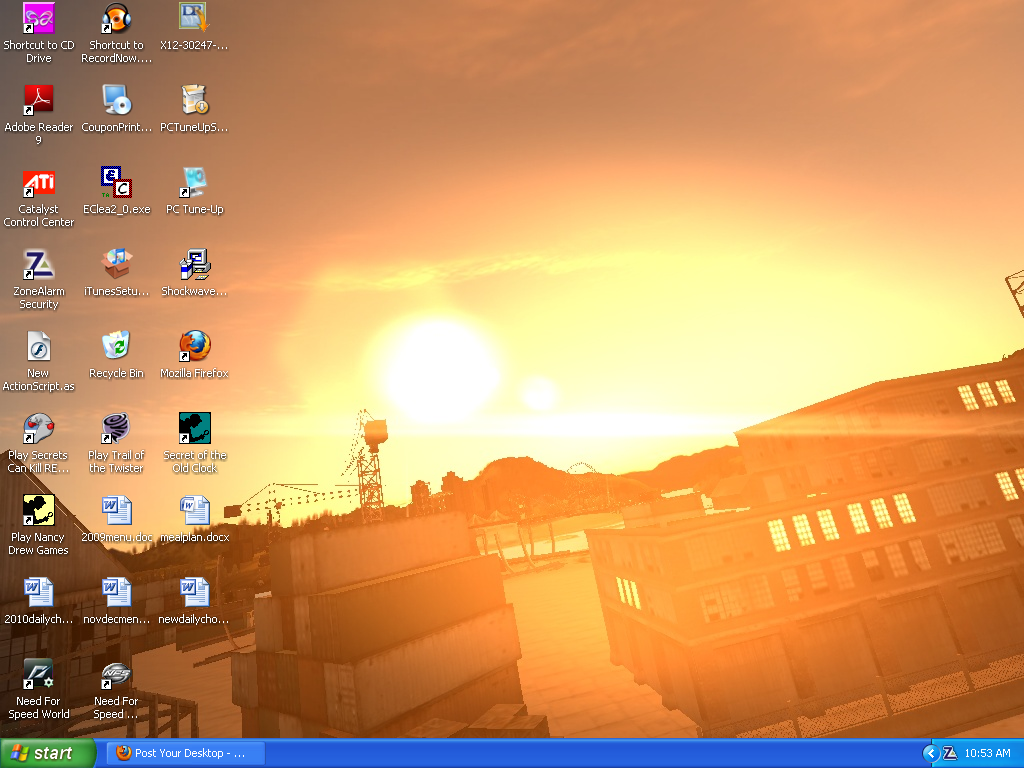
Task: Click the taskbar clock showing 10:53 AM
Action: (x=987, y=753)
